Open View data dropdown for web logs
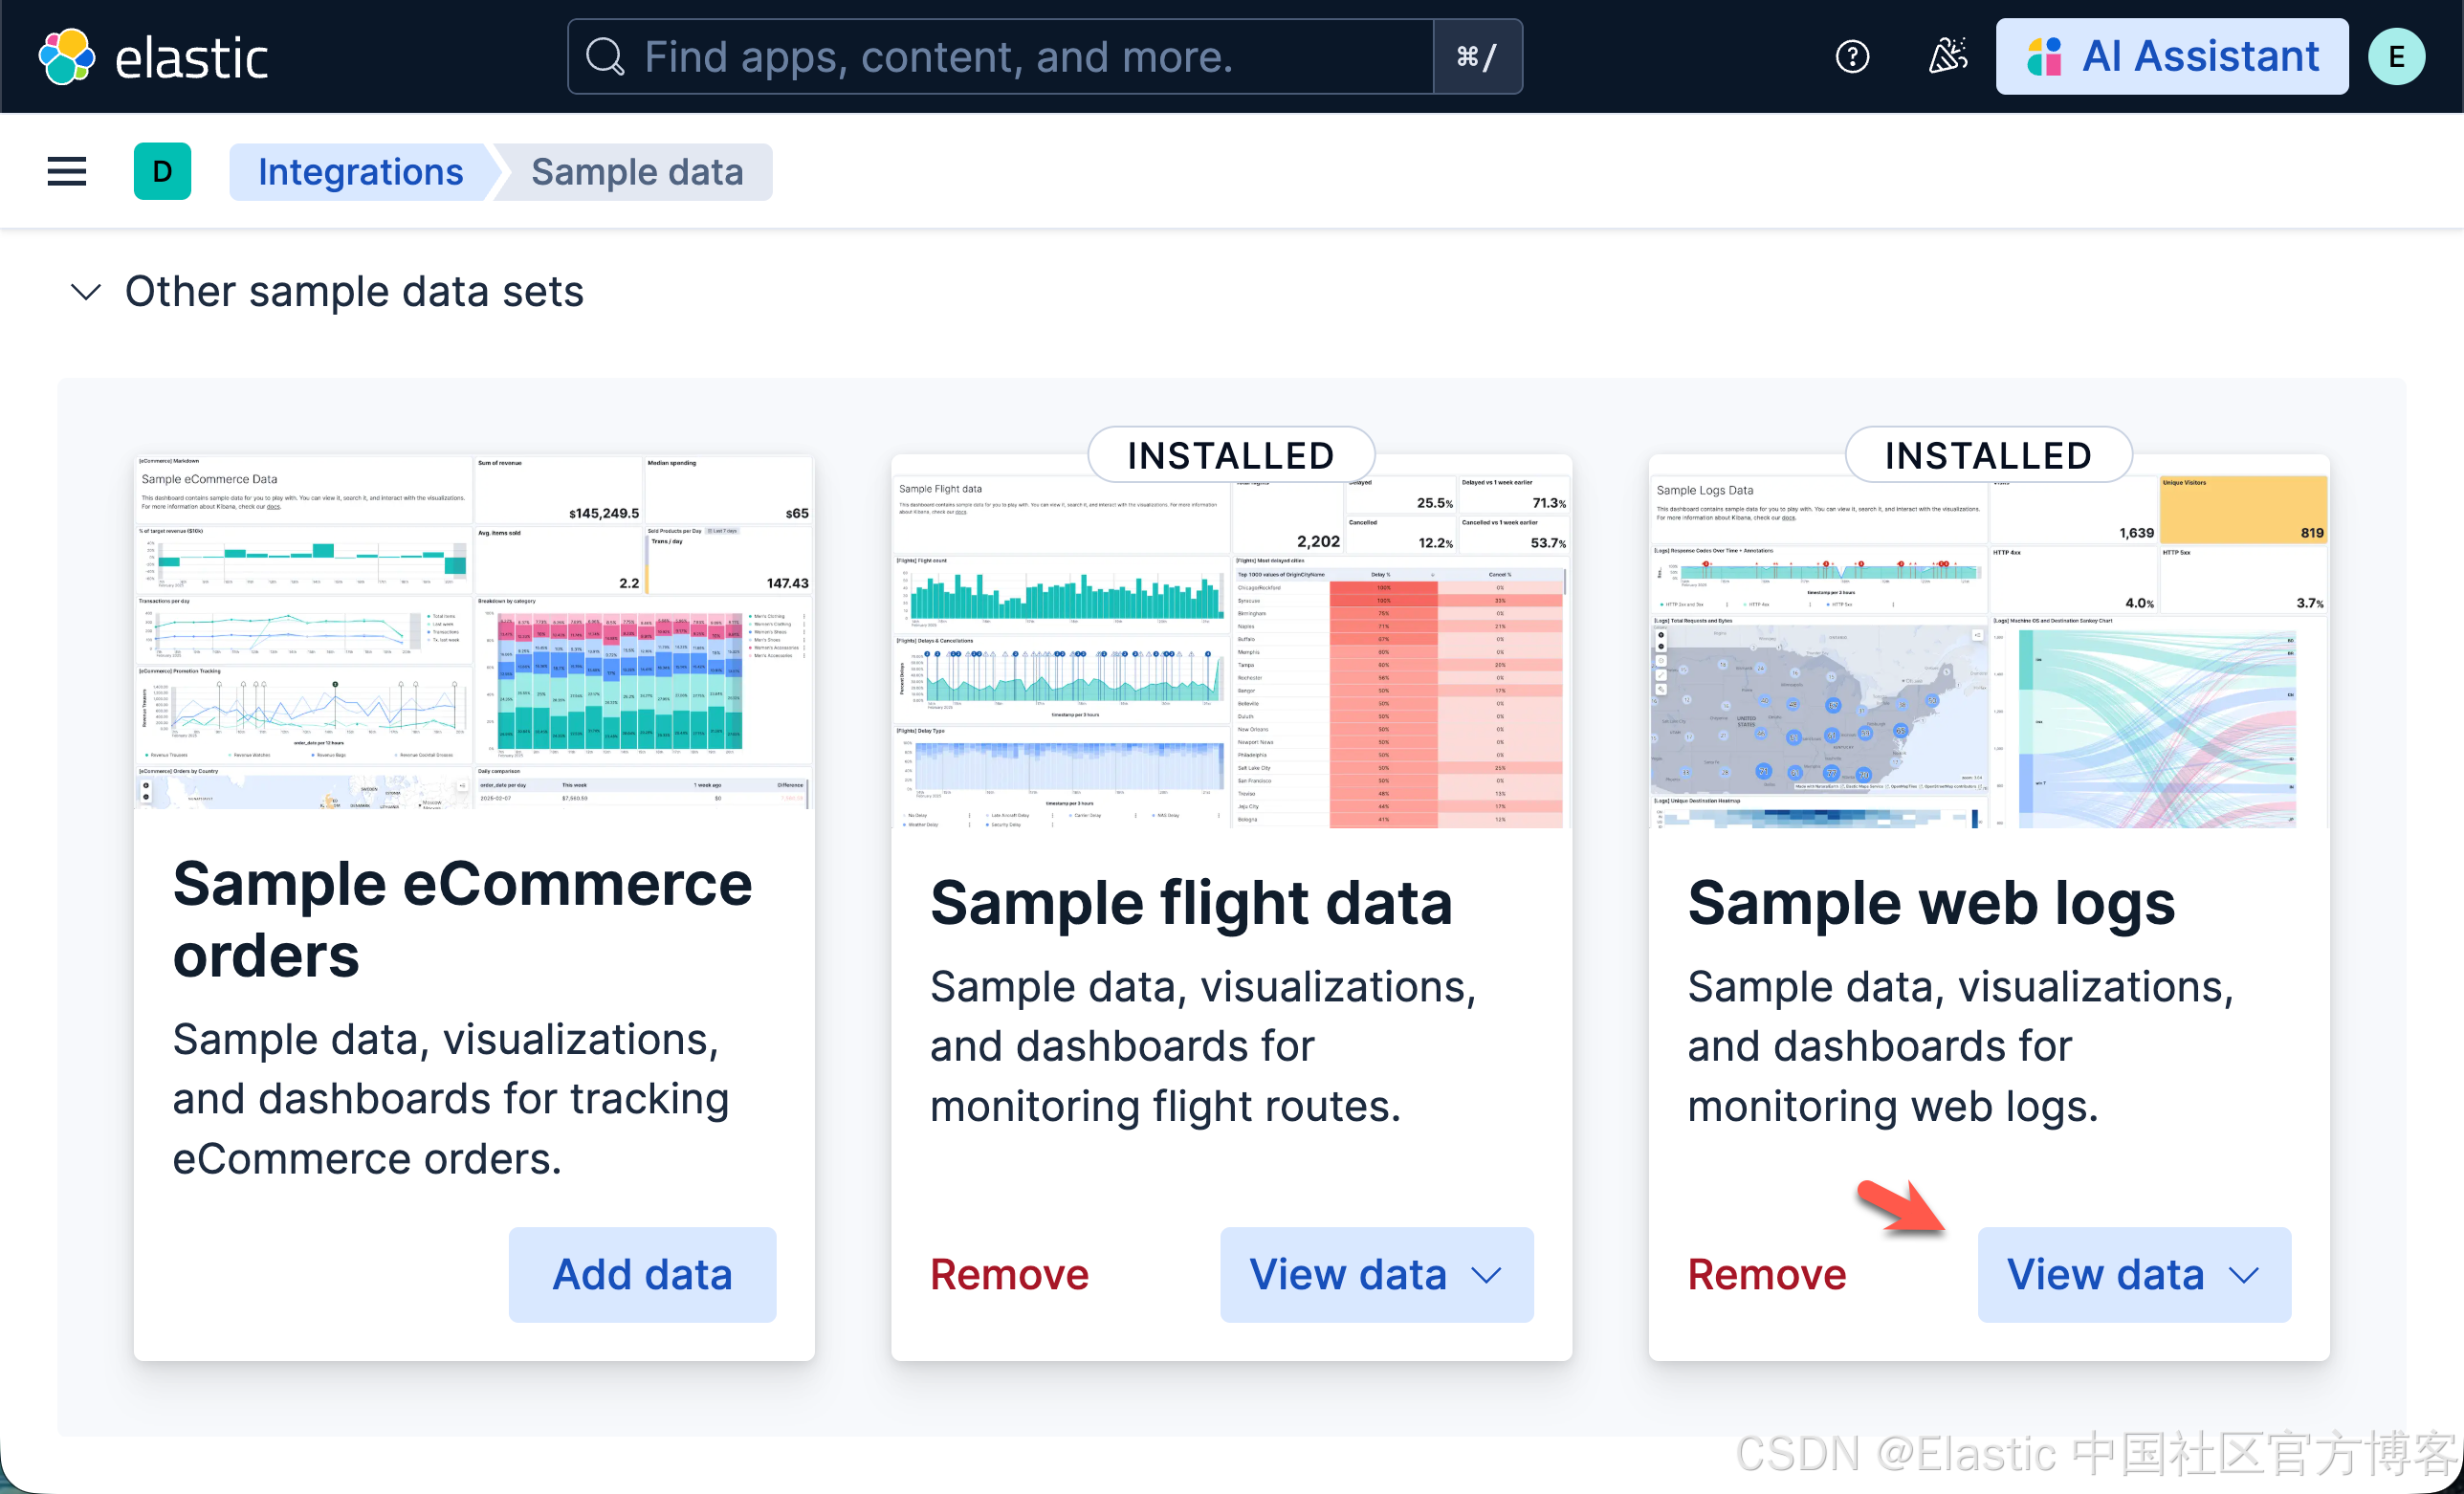The image size is (2464, 1494). point(2133,1274)
